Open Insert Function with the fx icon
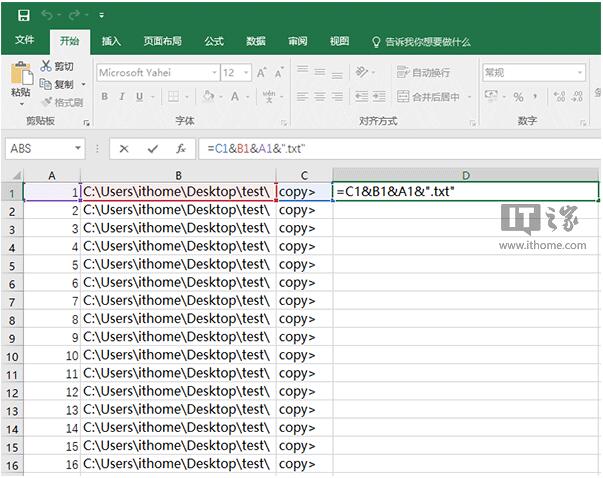Screen dimensions: 603x478 [x=181, y=148]
